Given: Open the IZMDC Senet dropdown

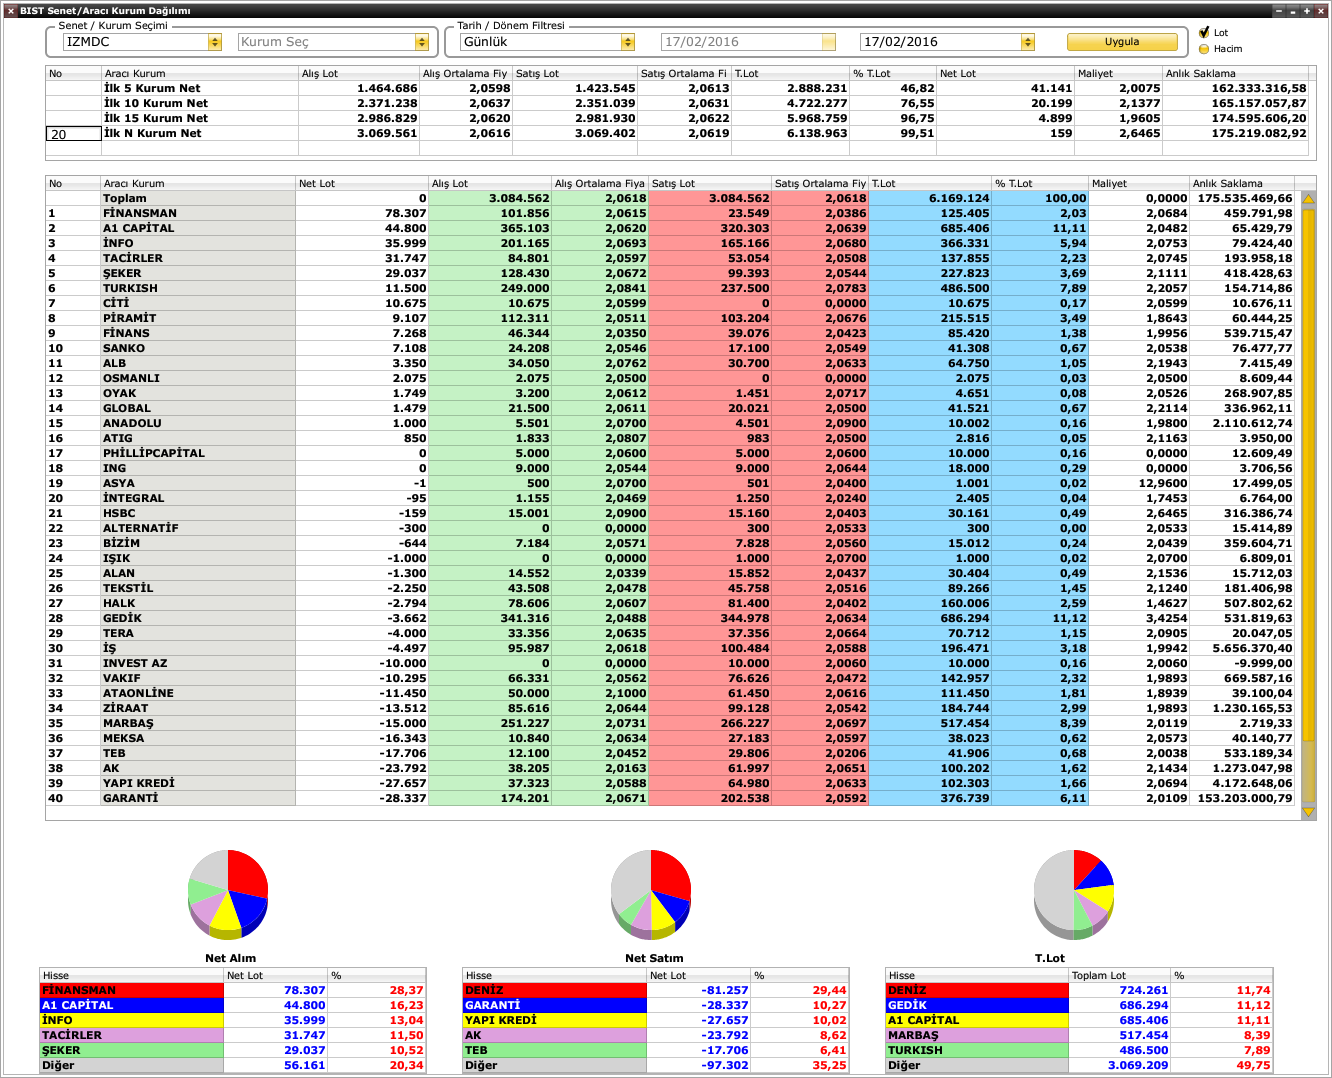Looking at the screenshot, I should pos(215,42).
